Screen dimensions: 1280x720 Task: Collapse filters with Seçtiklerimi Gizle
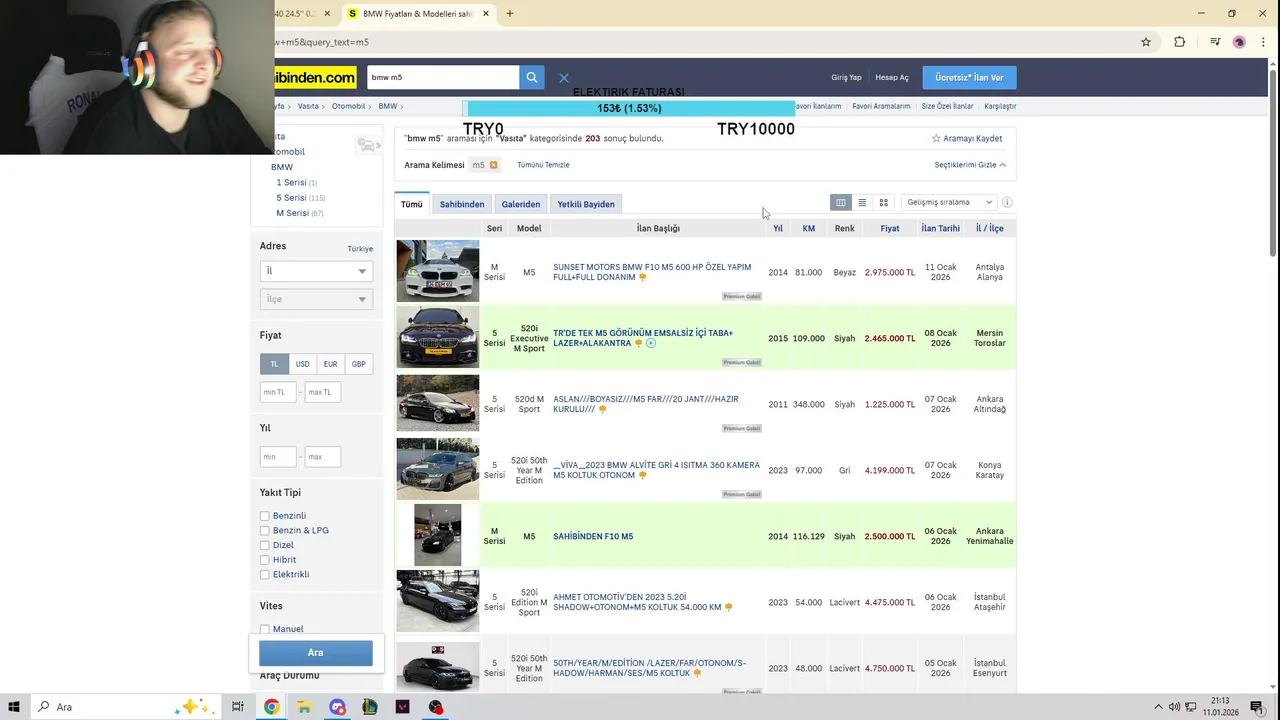click(x=970, y=165)
